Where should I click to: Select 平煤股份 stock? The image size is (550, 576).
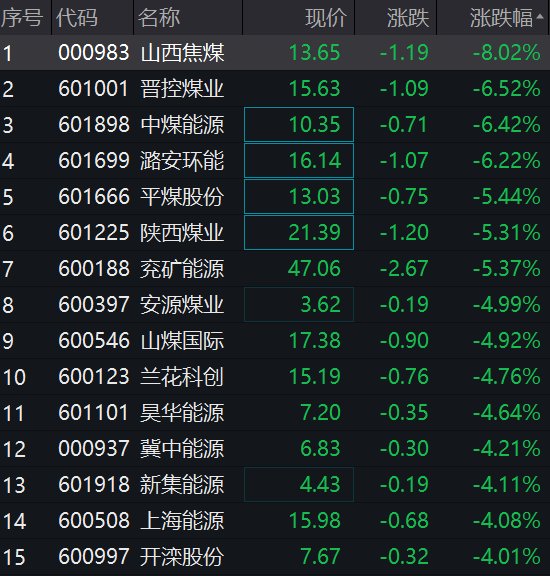tap(182, 197)
